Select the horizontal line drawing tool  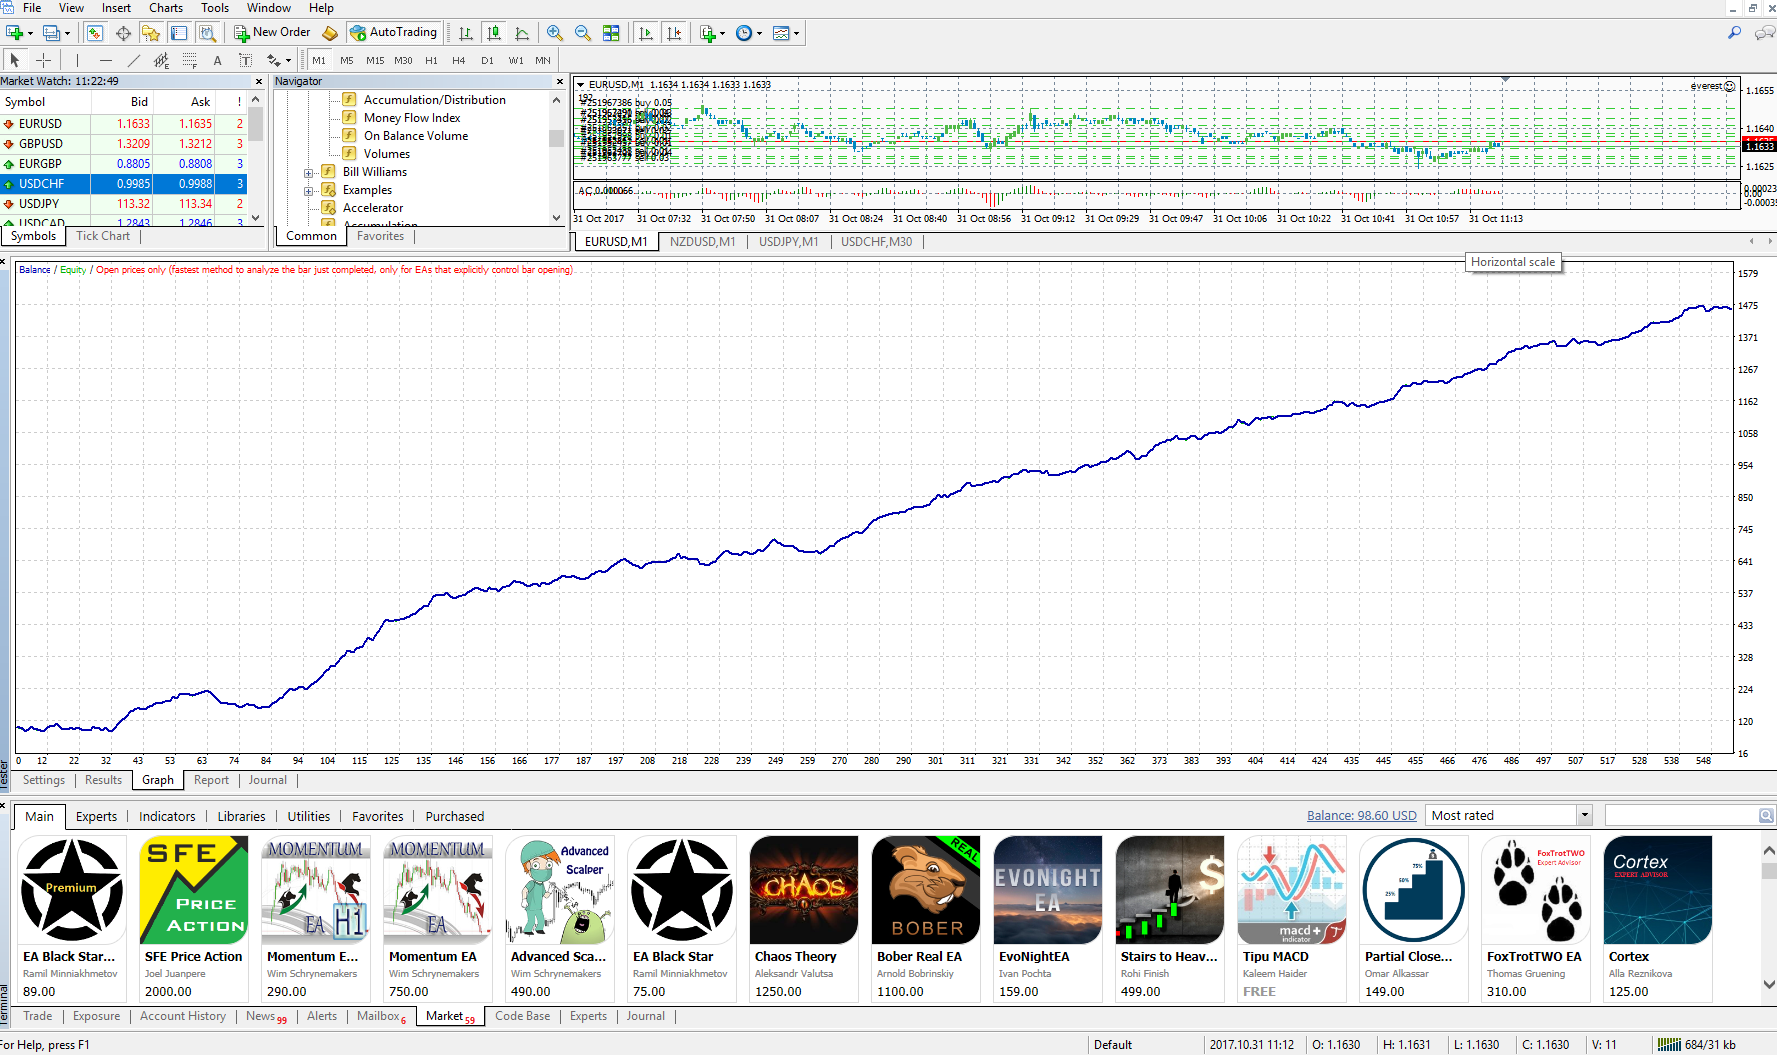coord(105,60)
